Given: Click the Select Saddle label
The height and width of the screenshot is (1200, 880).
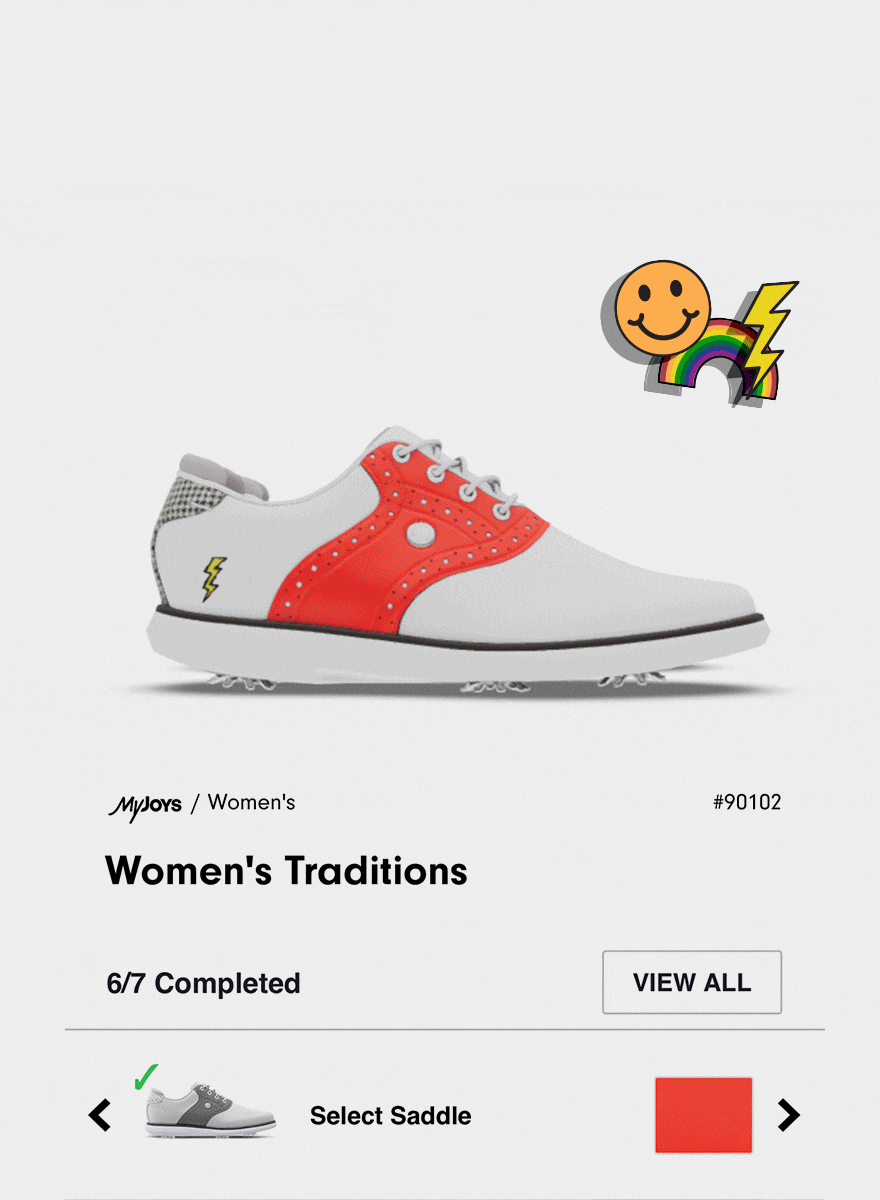Looking at the screenshot, I should tap(391, 1116).
